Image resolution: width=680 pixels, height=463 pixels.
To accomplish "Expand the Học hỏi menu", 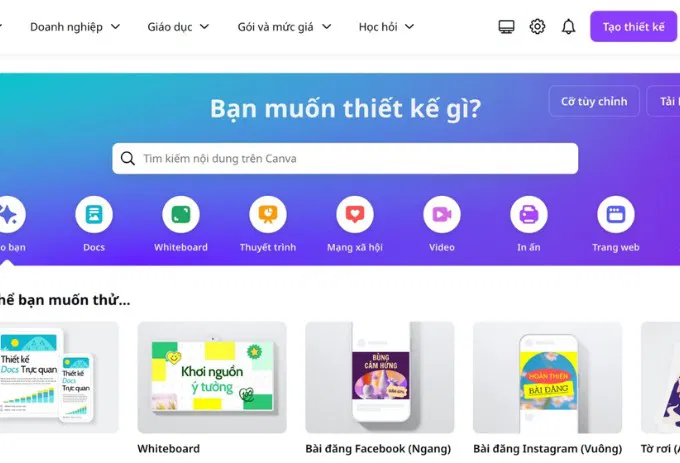I will click(x=386, y=27).
